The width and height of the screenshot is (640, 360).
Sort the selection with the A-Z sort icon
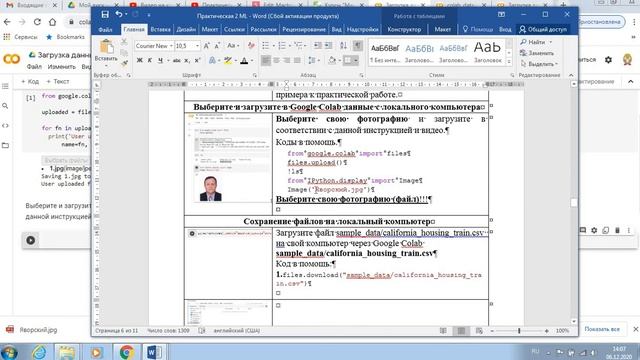(343, 46)
